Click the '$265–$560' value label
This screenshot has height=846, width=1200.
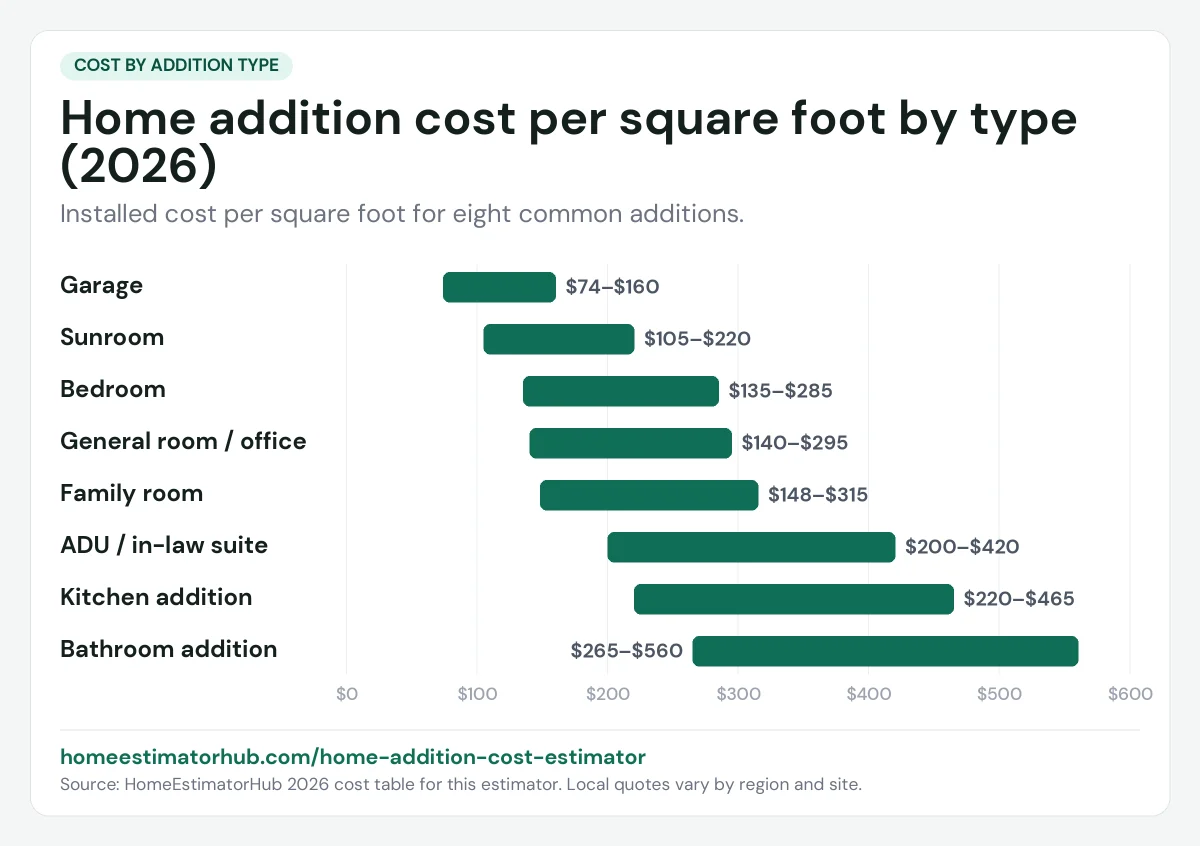[x=627, y=651]
